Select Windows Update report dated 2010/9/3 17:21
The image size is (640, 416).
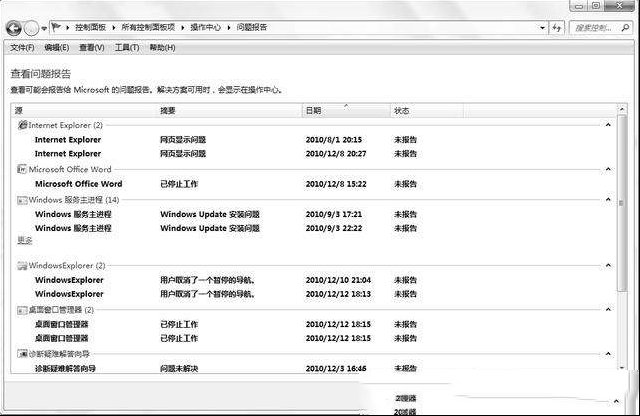[x=314, y=214]
